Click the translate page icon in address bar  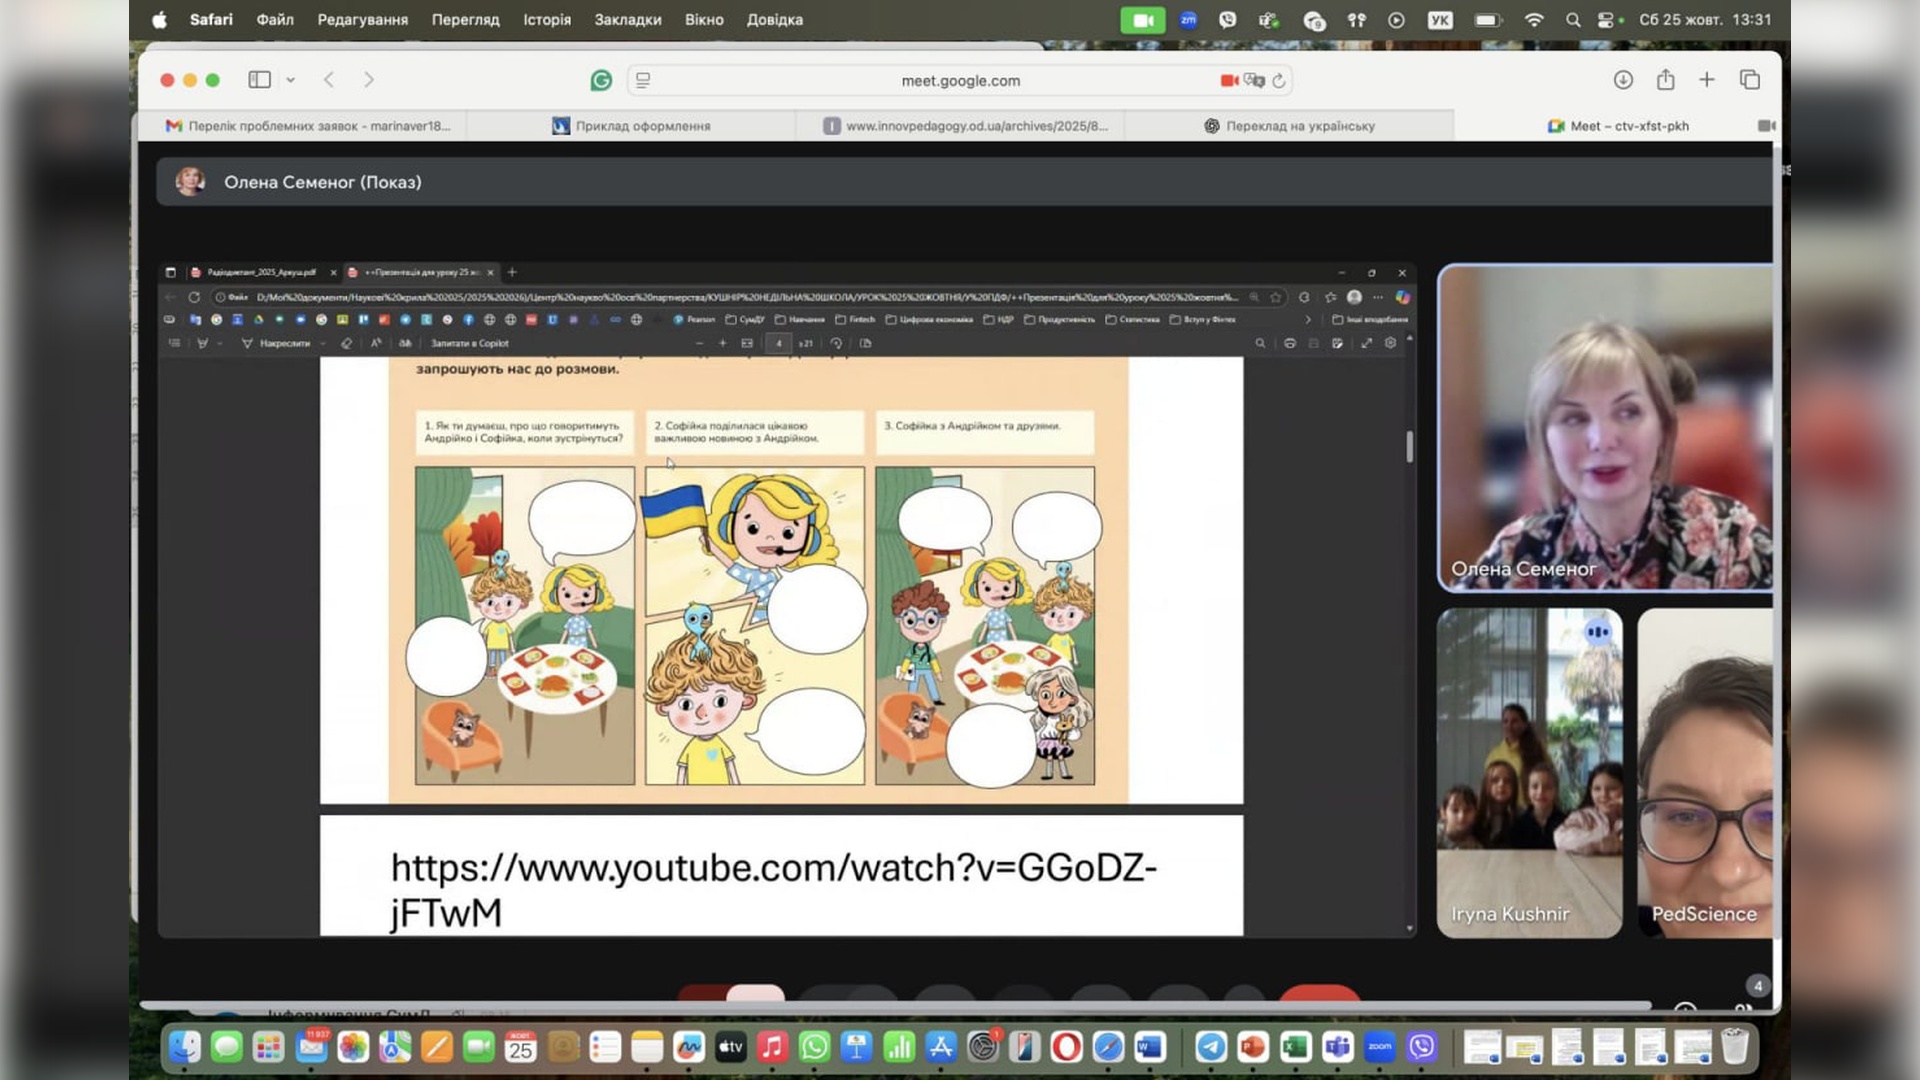(1254, 80)
